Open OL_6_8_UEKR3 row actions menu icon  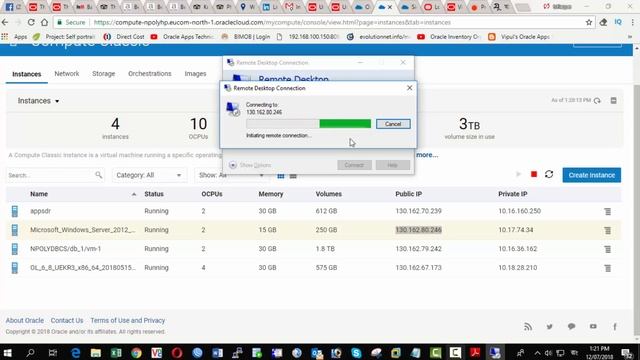607,268
